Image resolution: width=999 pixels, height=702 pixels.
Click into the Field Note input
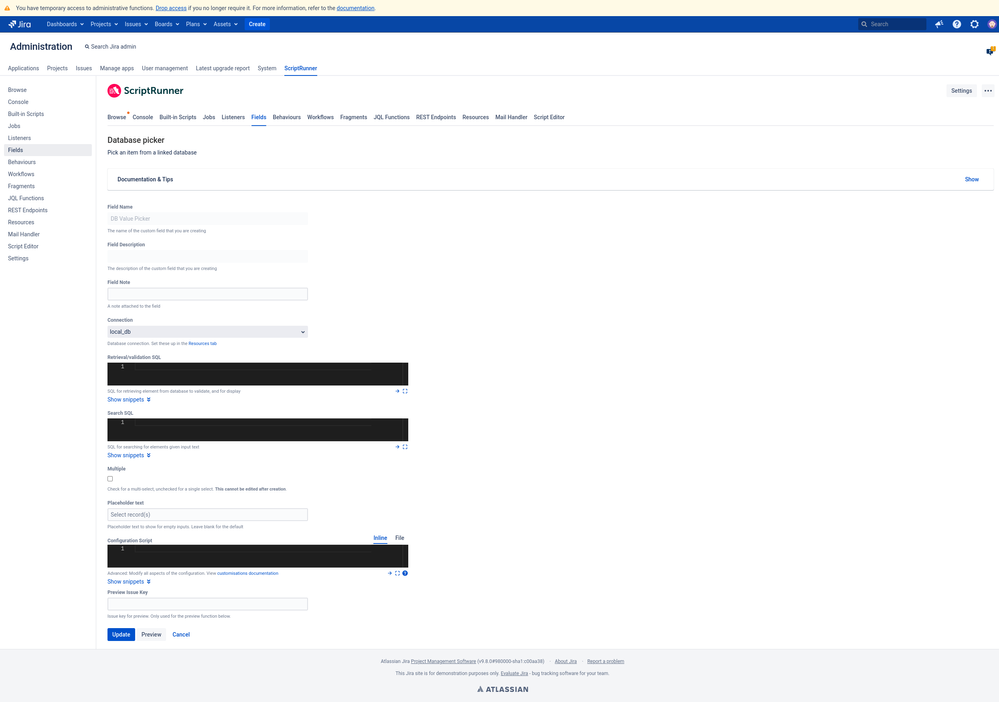(x=207, y=294)
